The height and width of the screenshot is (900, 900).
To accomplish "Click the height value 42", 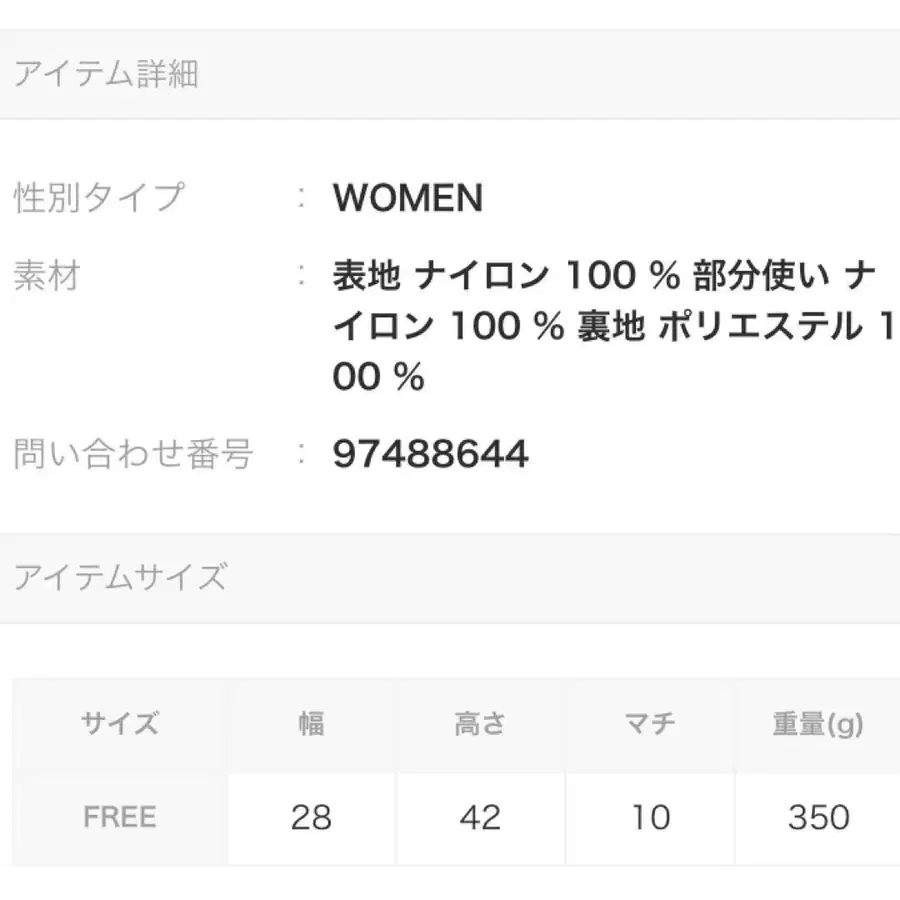I will point(480,817).
